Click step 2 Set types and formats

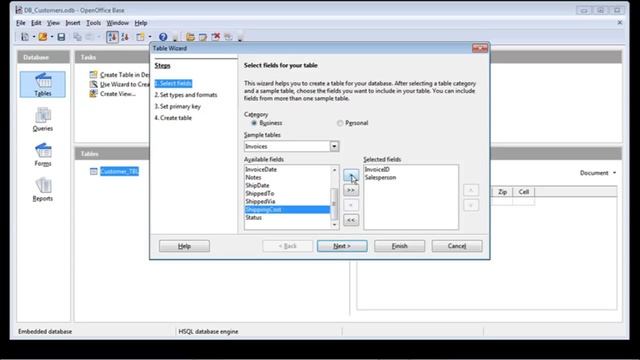[186, 95]
